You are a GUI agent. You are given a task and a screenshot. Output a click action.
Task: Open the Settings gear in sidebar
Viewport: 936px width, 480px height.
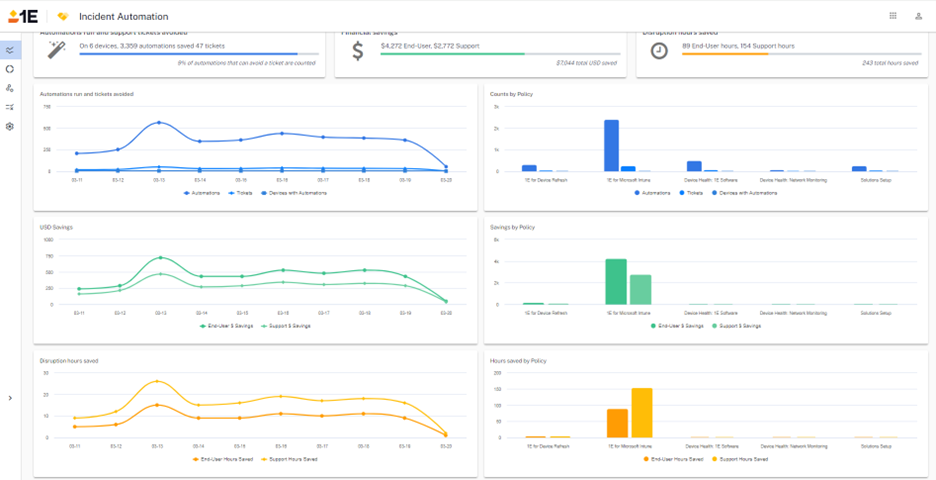(x=10, y=126)
